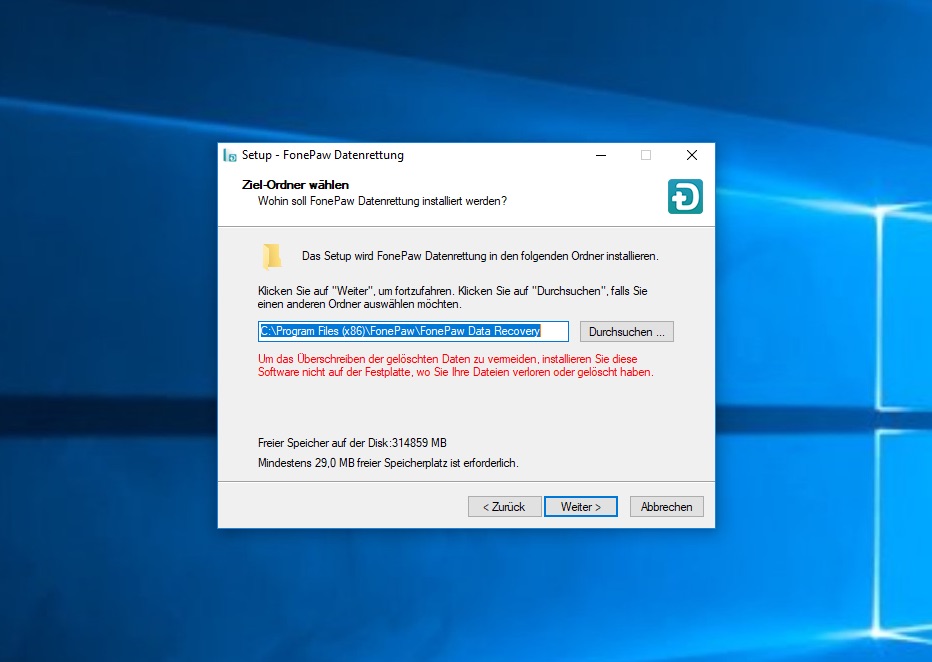The height and width of the screenshot is (662, 932).
Task: Click 'Das Setup wird FonePaw Datenrettung' text
Action: pyautogui.click(x=480, y=256)
